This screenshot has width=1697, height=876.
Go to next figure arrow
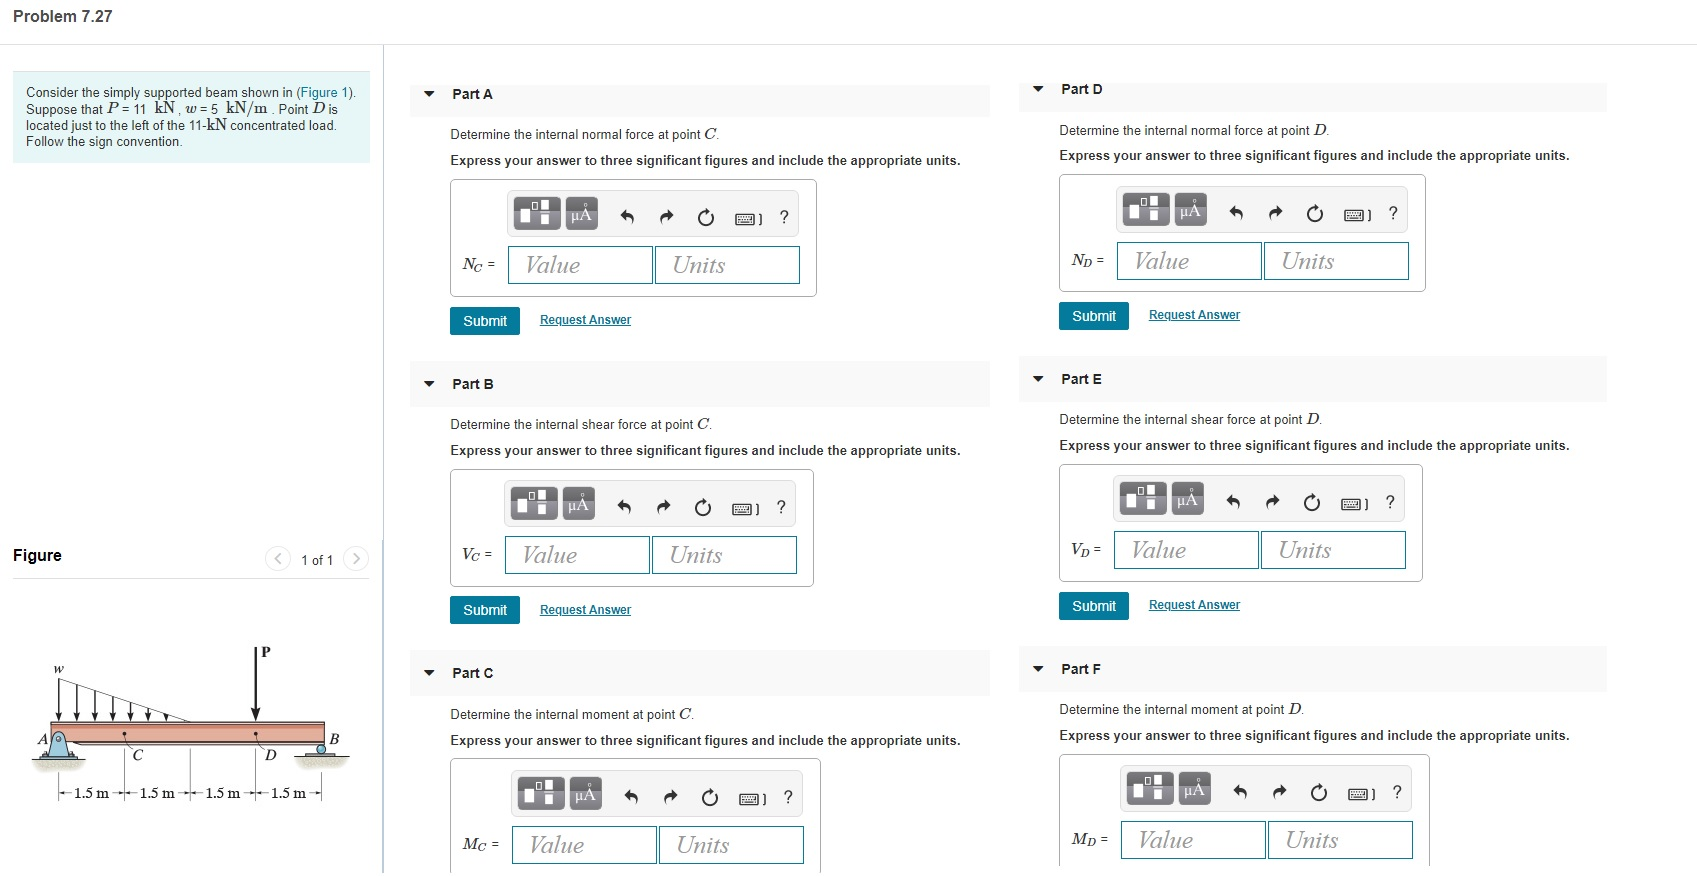[356, 559]
